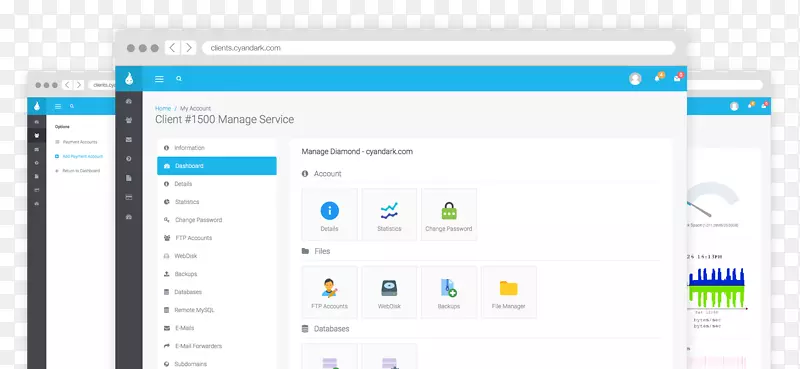Toggle the hamburger menu in the front window header
Image resolution: width=800 pixels, height=369 pixels.
[x=159, y=79]
